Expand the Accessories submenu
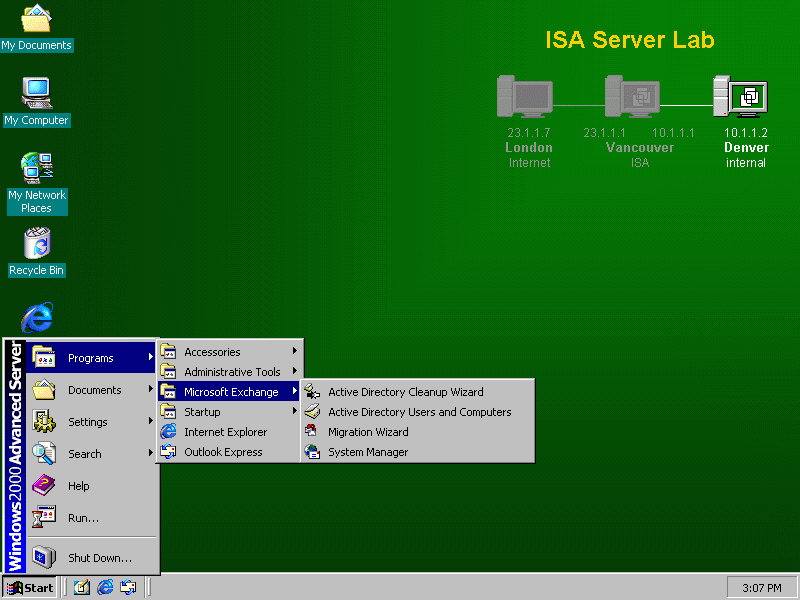 (x=212, y=352)
